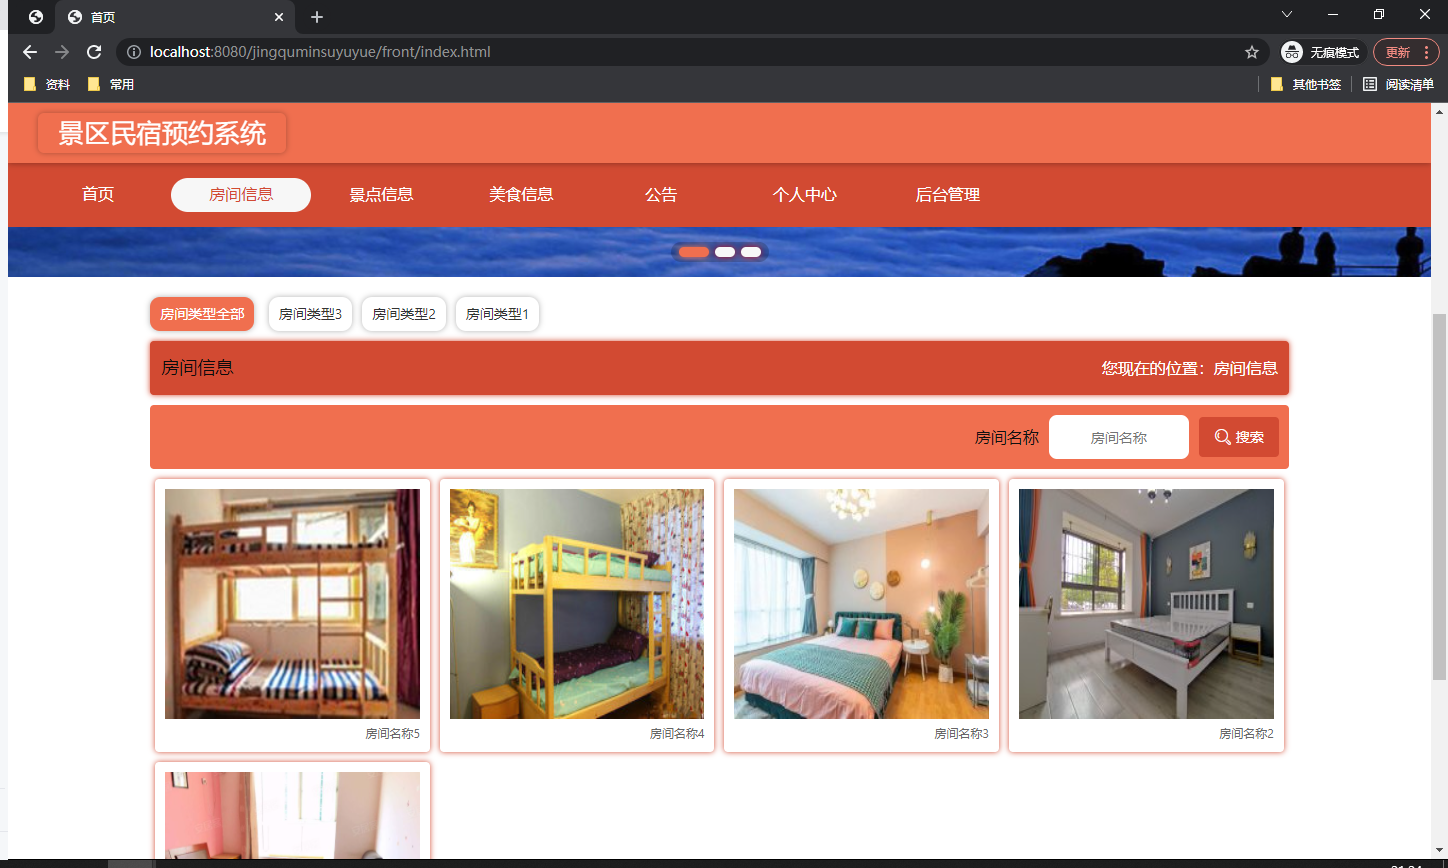Open the partially visible pink room photo
Viewport: 1448px width, 868px height.
click(292, 815)
